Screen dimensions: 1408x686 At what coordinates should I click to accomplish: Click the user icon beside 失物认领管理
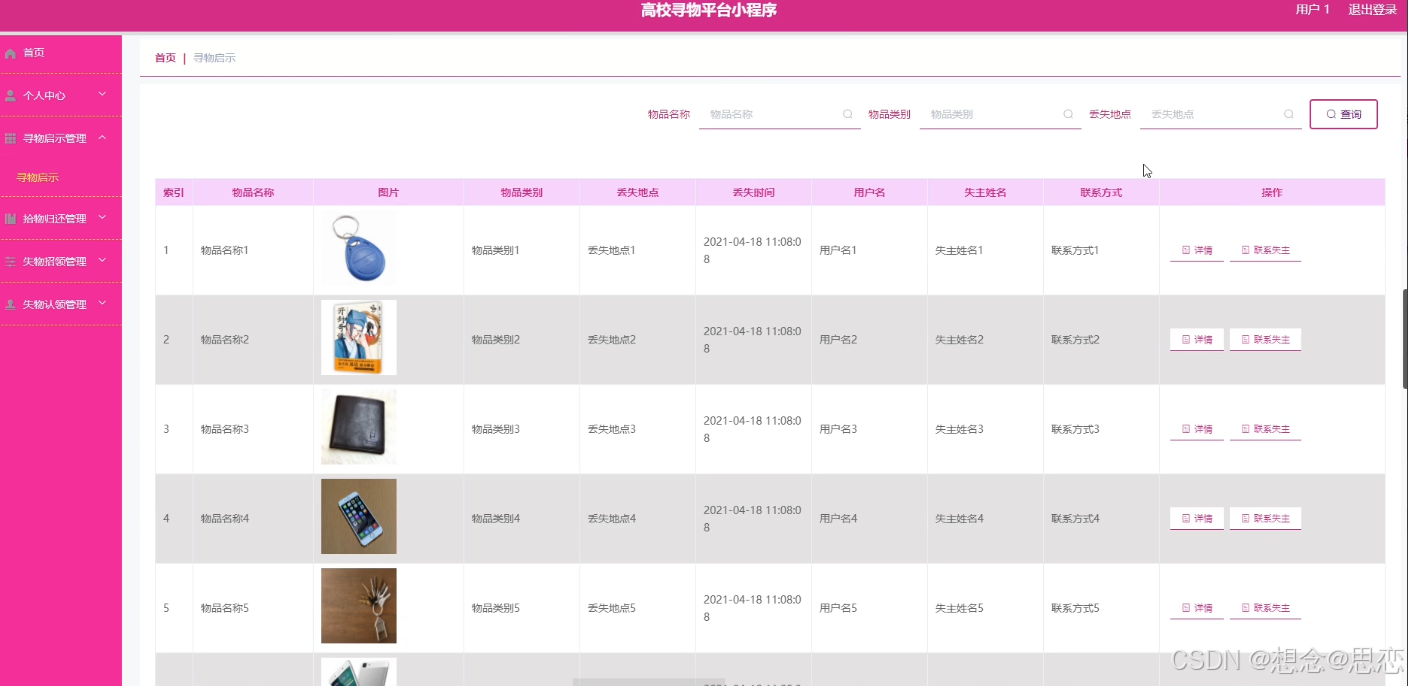pyautogui.click(x=10, y=305)
